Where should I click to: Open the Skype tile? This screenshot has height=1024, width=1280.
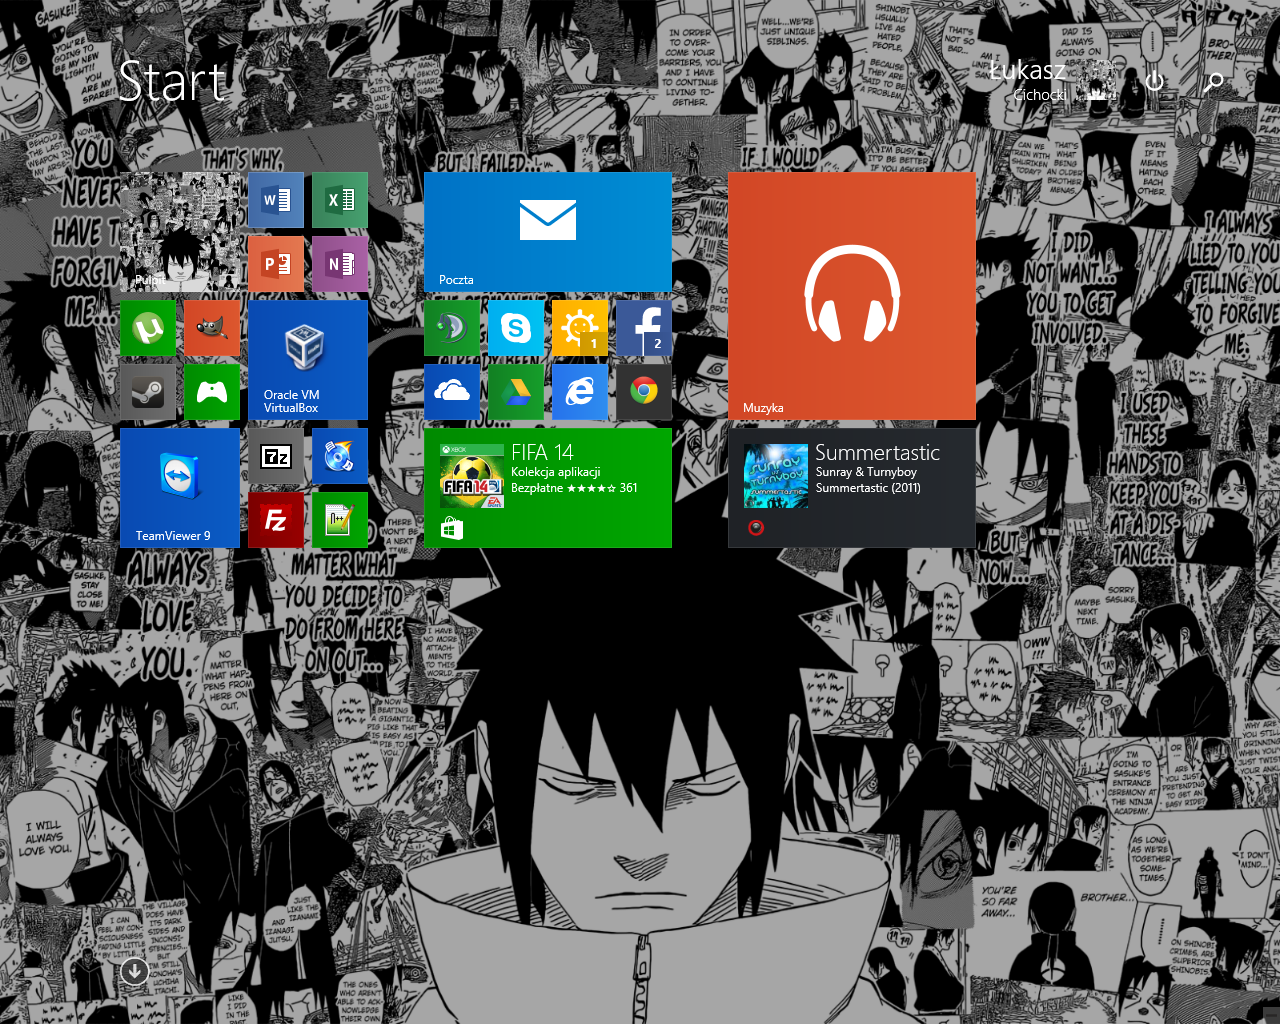pyautogui.click(x=516, y=328)
